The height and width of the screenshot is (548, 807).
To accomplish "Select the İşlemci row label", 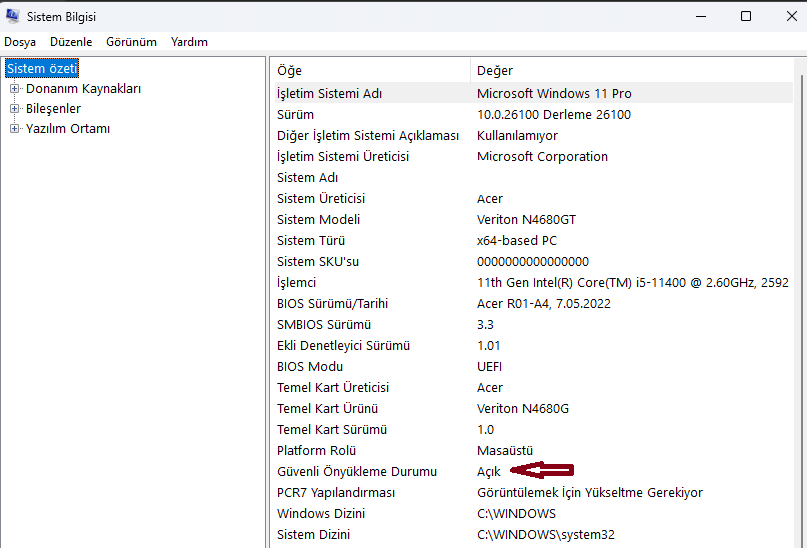I will 296,283.
